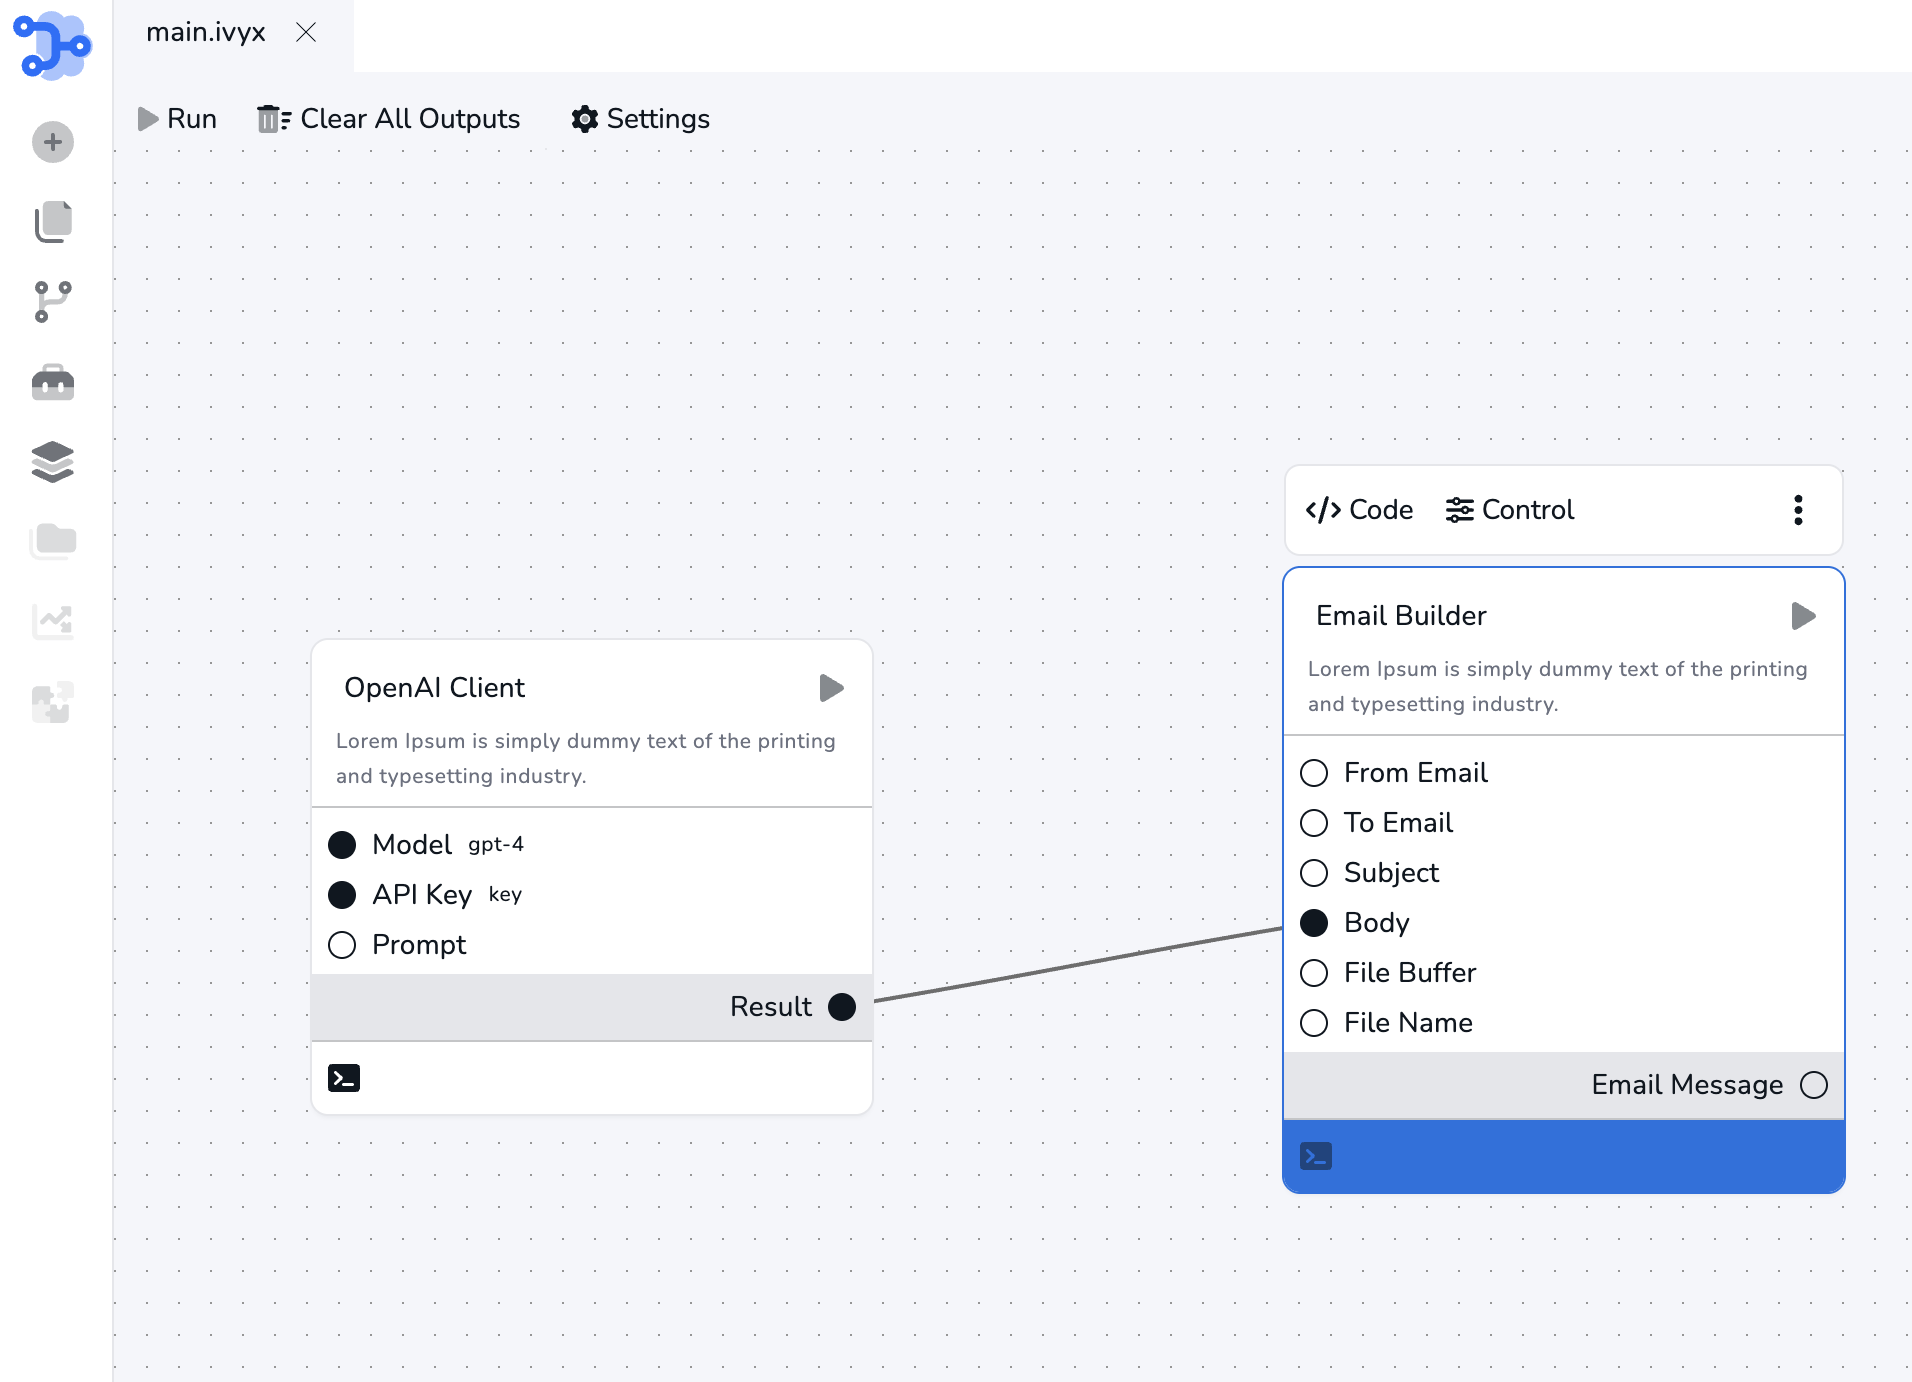This screenshot has width=1912, height=1382.
Task: Toggle terminal output of OpenAI Client node
Action: click(x=344, y=1078)
